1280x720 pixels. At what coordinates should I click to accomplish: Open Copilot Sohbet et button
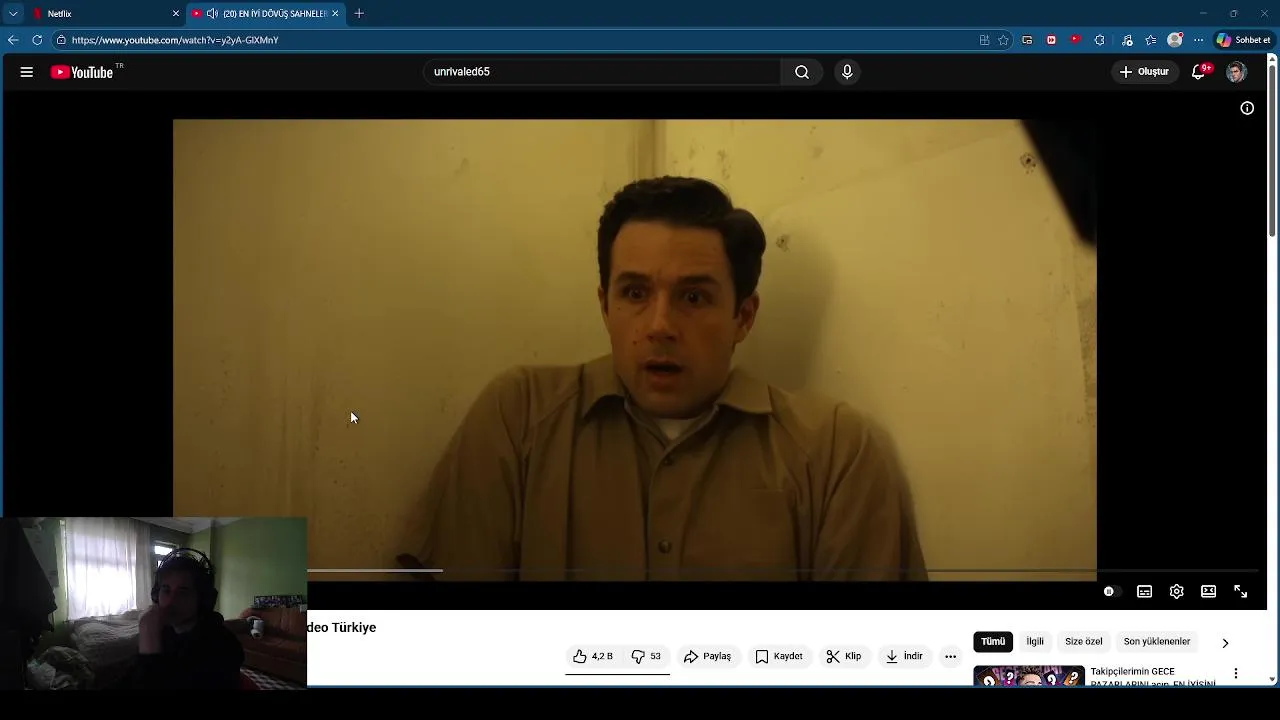(x=1244, y=40)
